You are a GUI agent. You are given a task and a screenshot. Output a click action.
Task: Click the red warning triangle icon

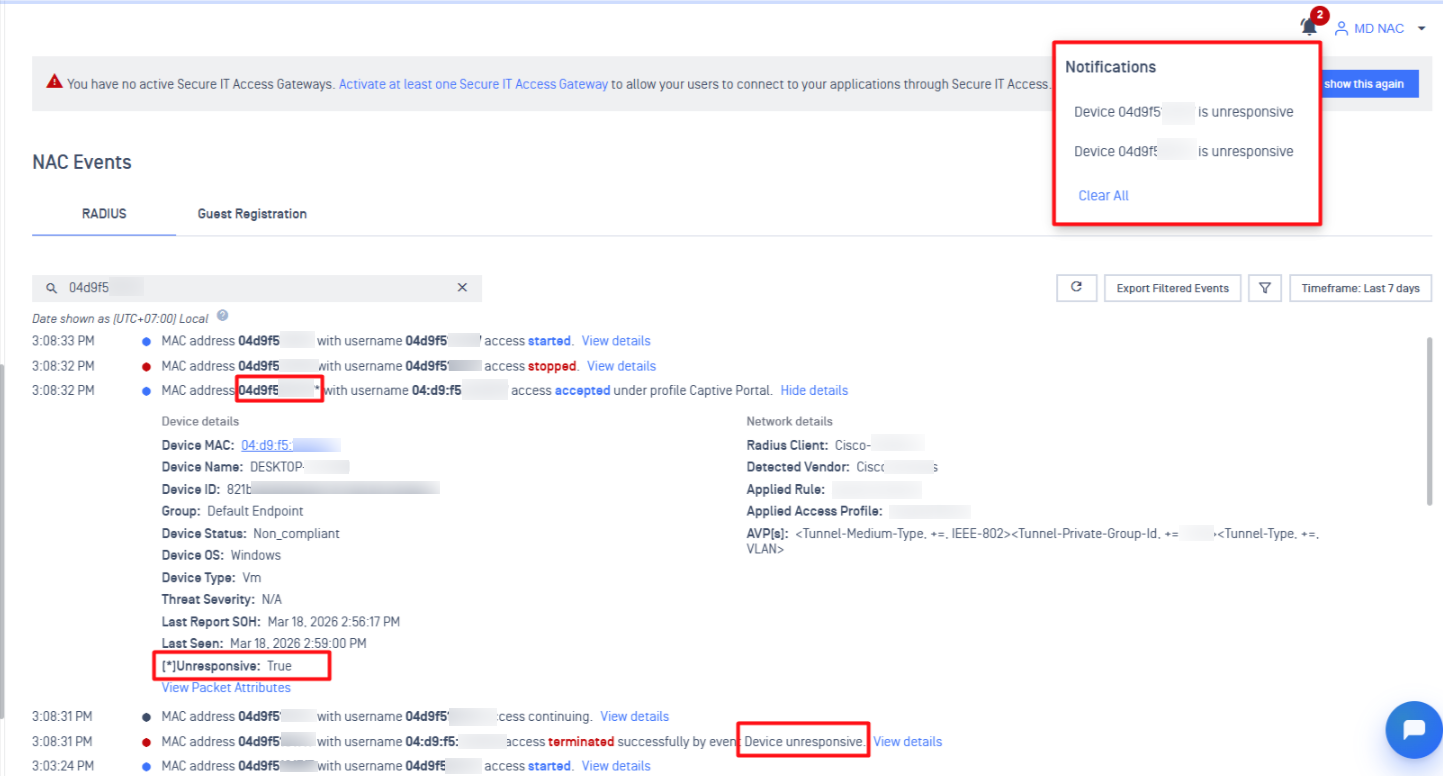coord(55,82)
